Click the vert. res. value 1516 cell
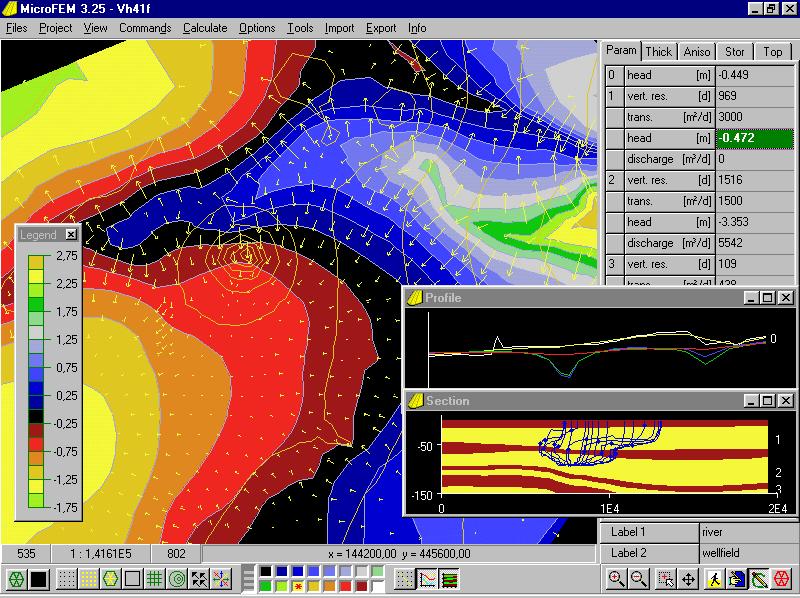The height and width of the screenshot is (598, 800). [755, 180]
